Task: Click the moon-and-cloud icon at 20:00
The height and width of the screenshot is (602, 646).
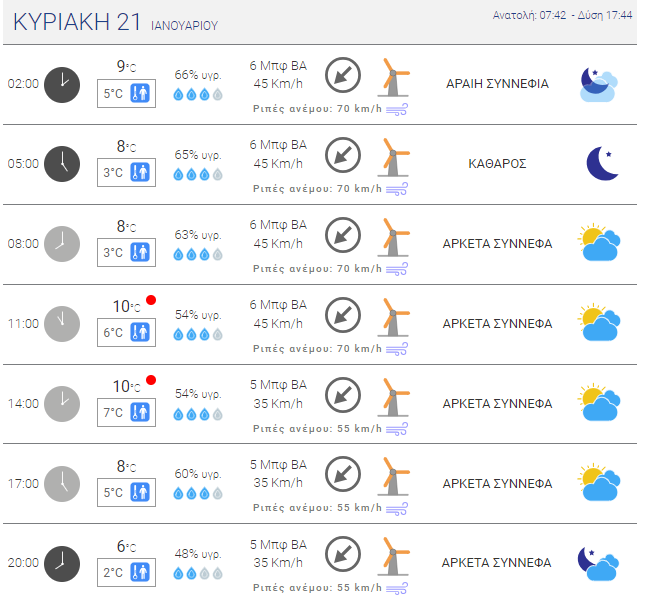Action: tap(598, 563)
